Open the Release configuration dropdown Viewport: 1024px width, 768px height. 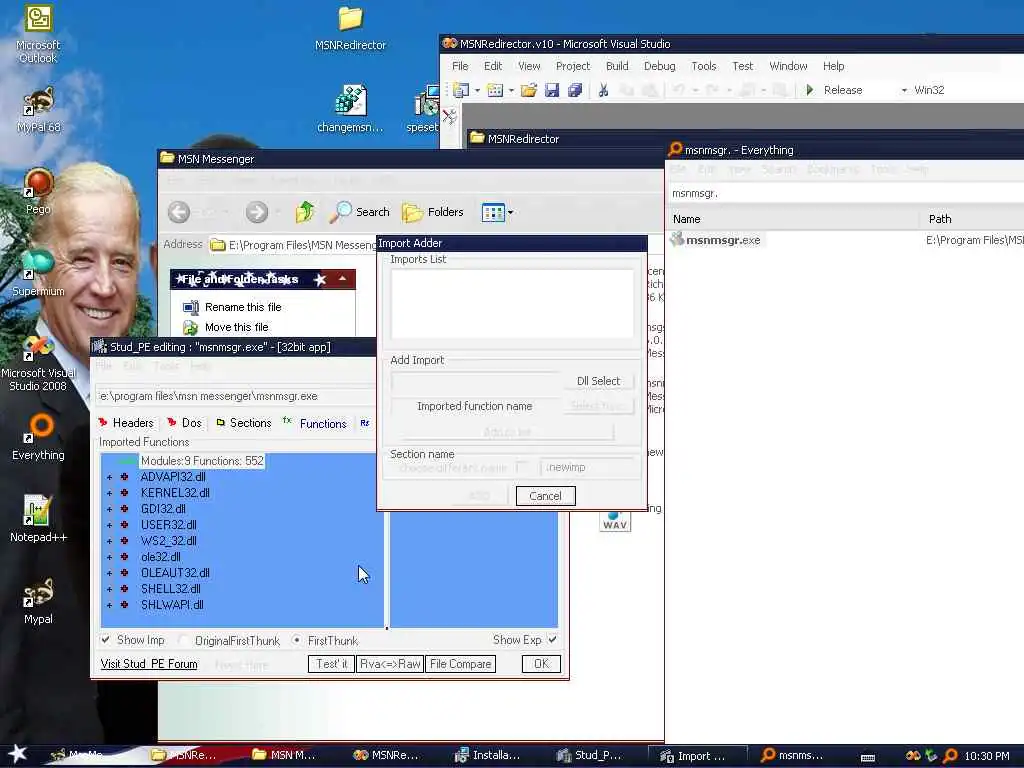(904, 90)
